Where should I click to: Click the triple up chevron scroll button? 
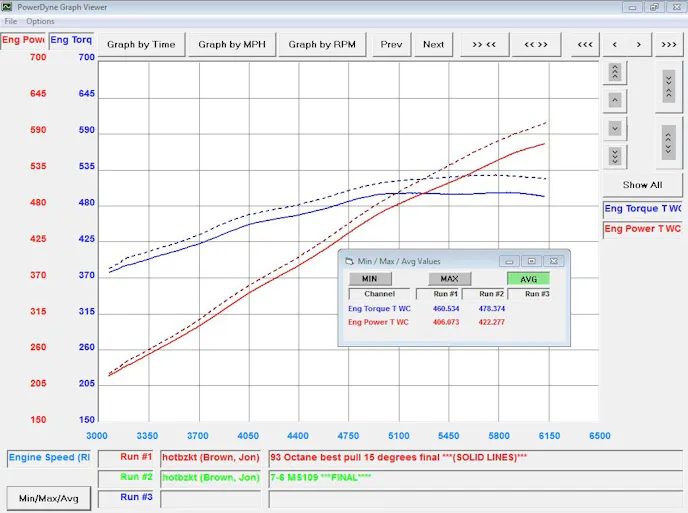click(615, 73)
